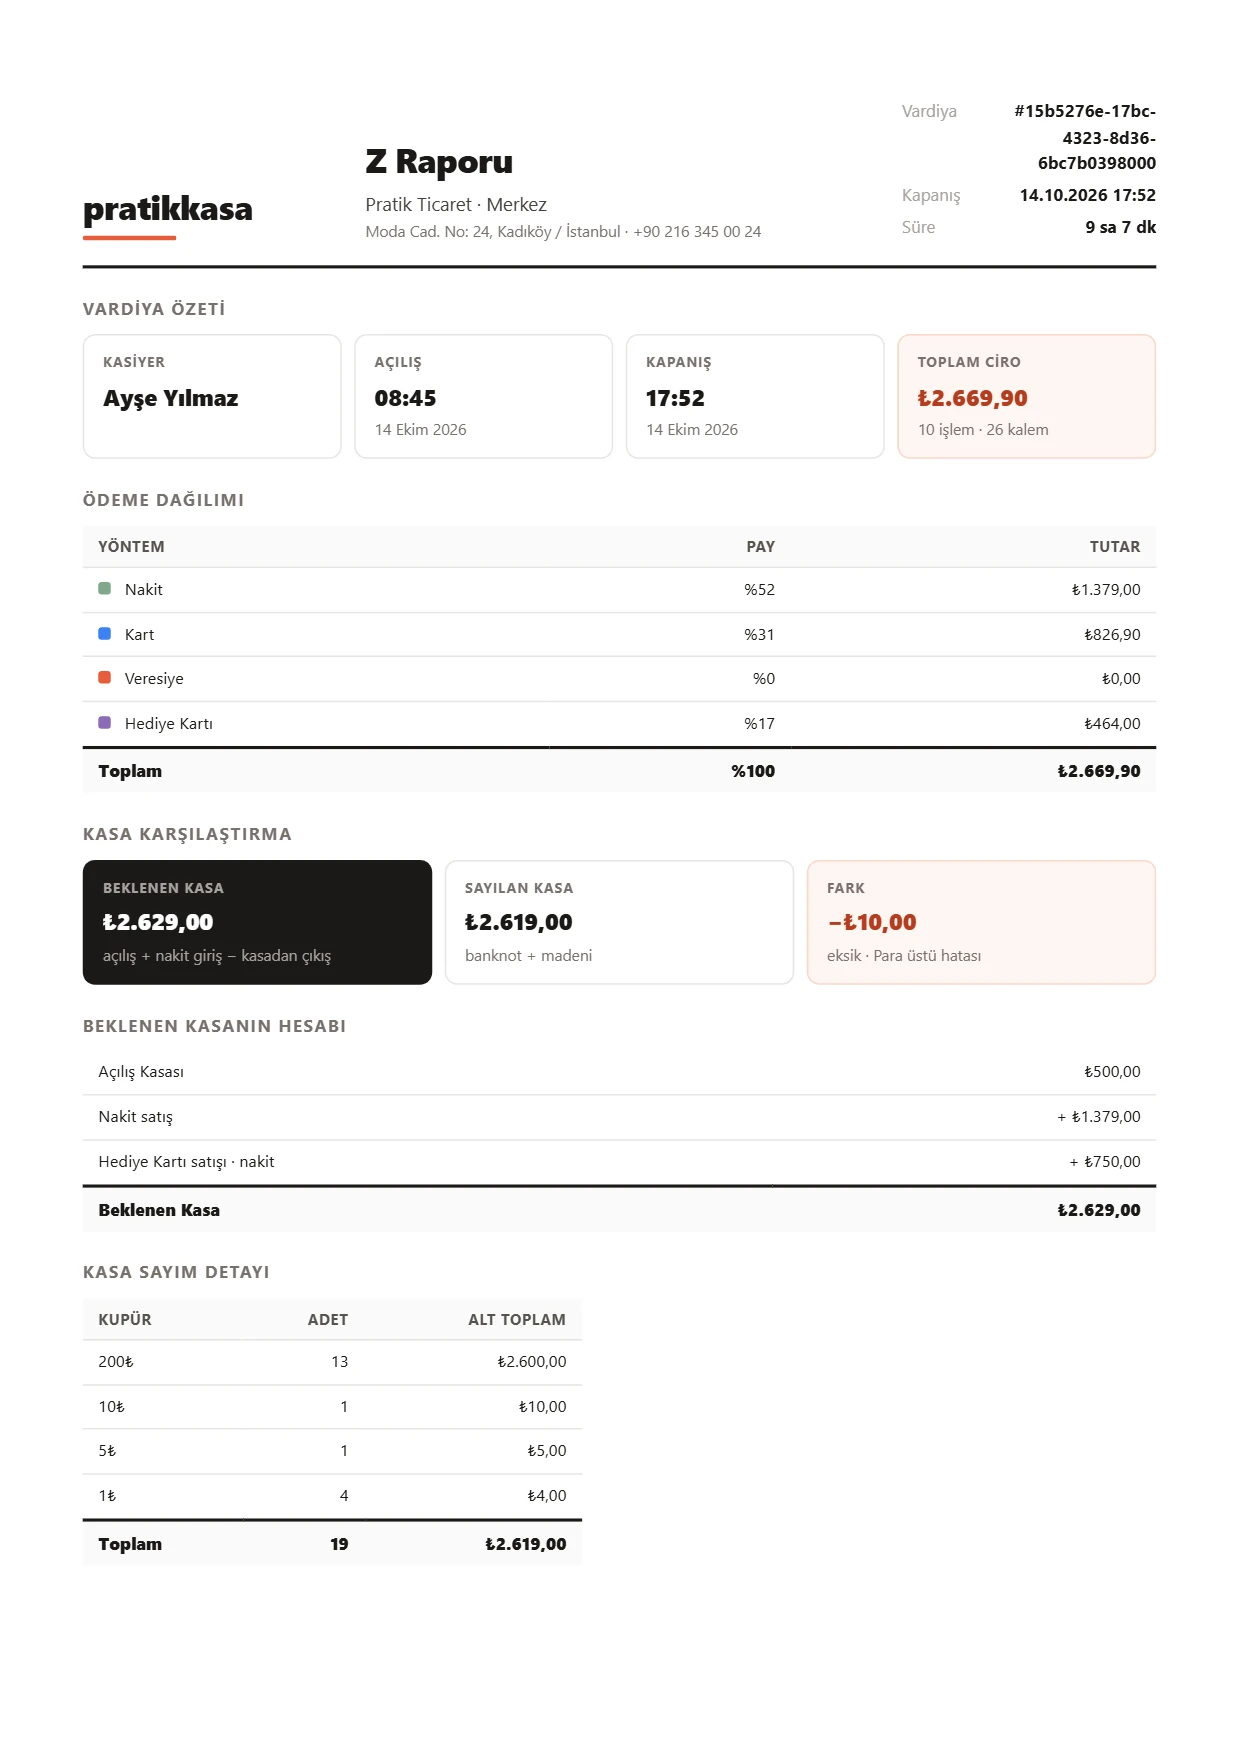
Task: Click "17:52" in the KAPANIŞ card
Action: coord(675,398)
